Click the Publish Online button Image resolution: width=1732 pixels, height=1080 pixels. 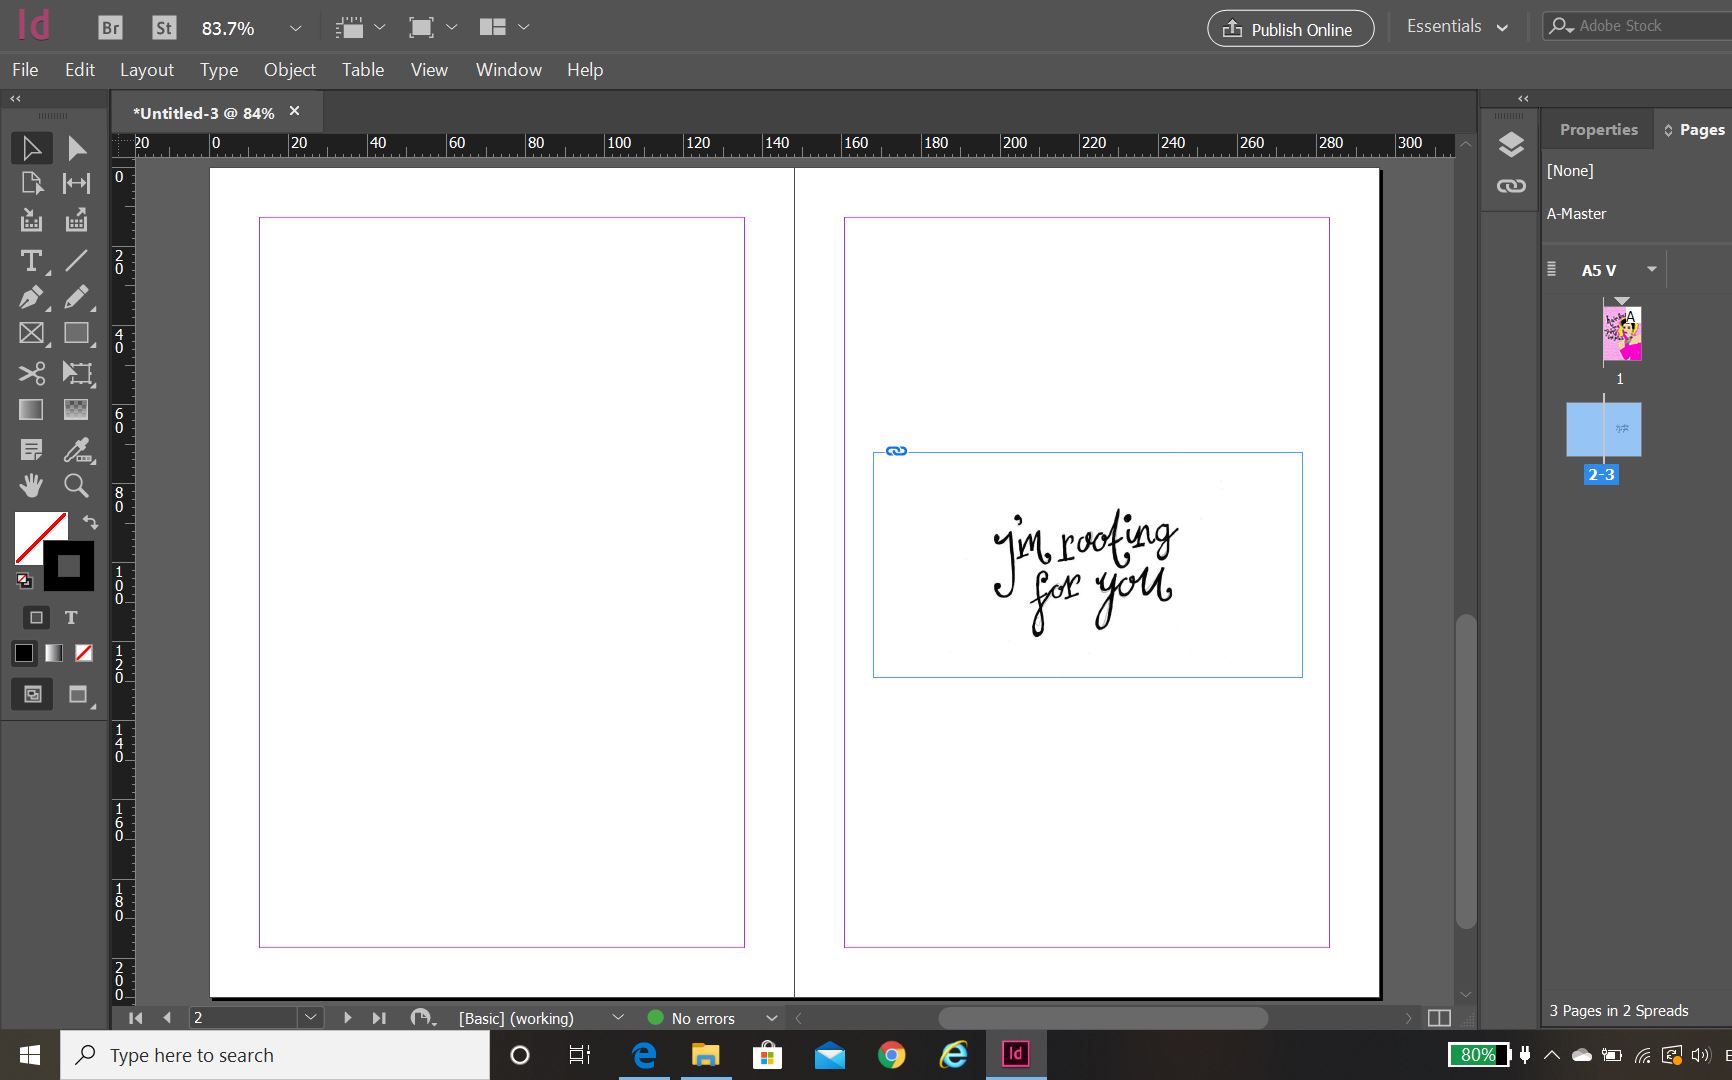(1290, 29)
